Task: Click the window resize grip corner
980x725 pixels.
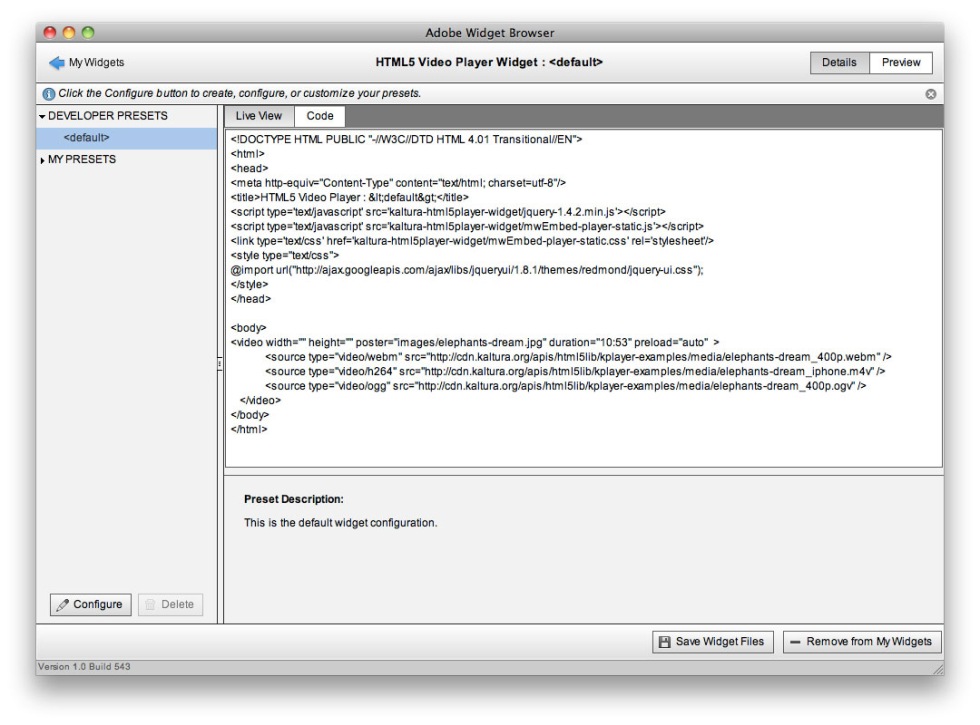Action: click(x=938, y=668)
